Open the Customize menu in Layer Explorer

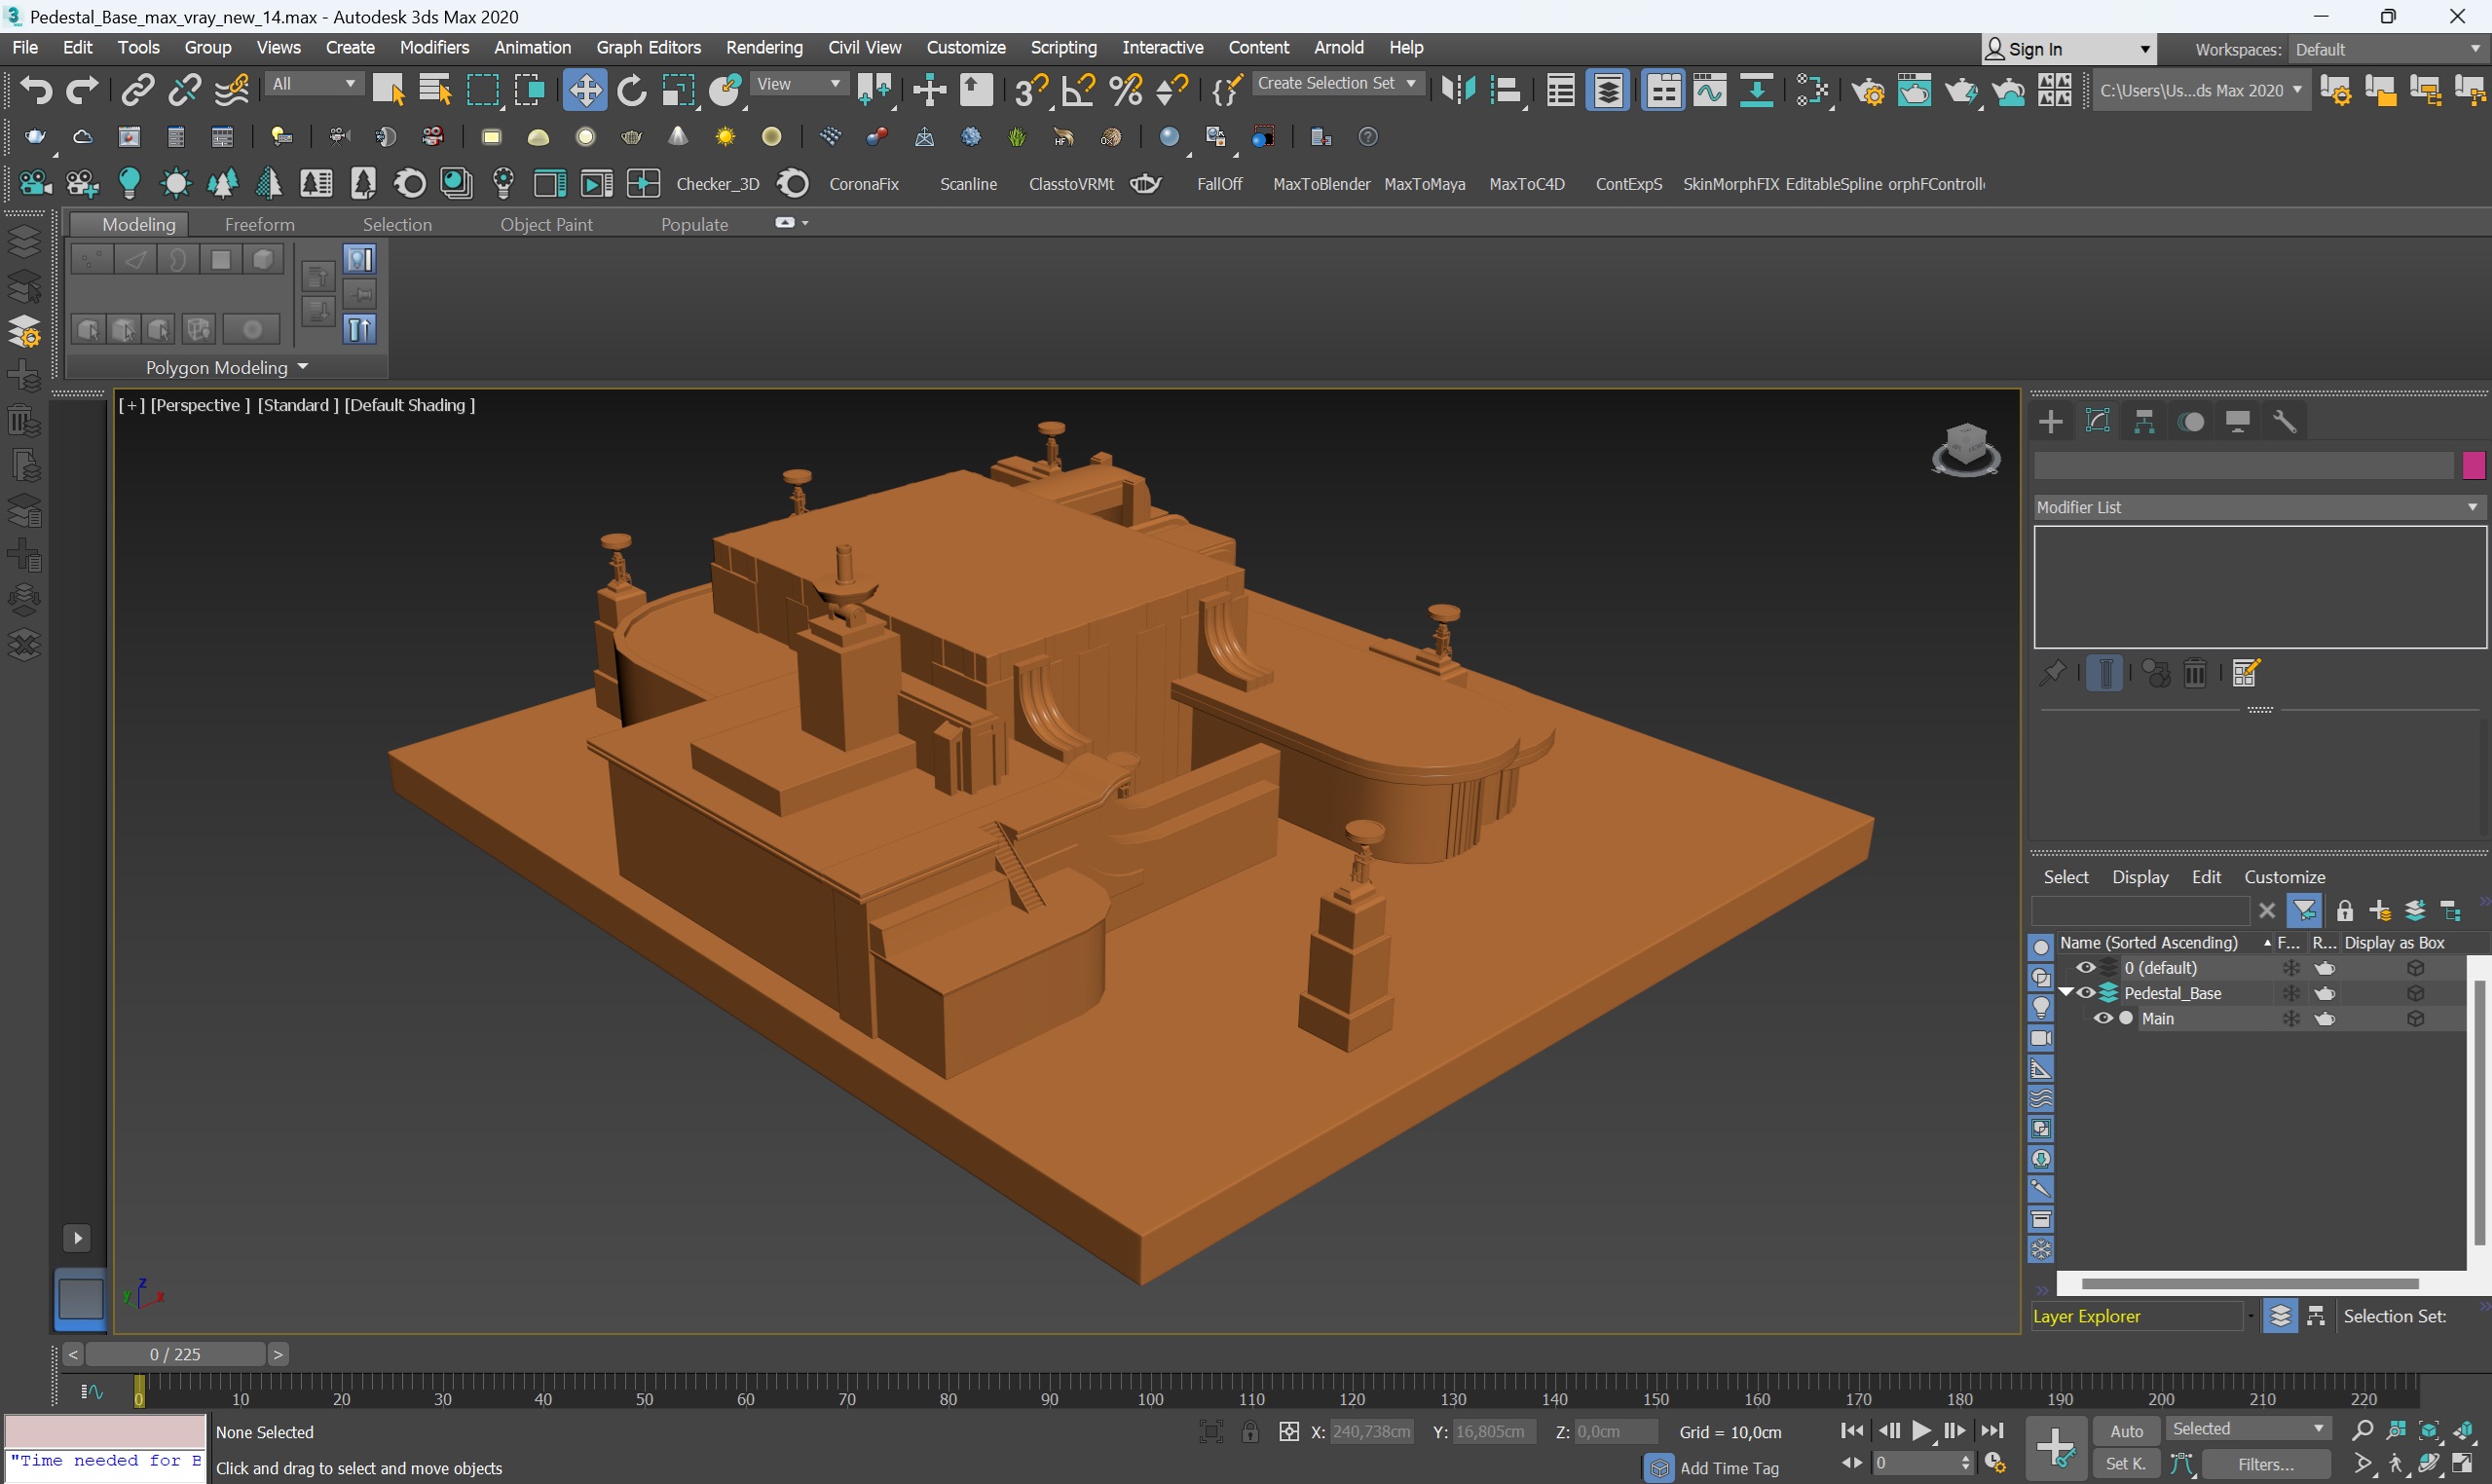[2284, 877]
